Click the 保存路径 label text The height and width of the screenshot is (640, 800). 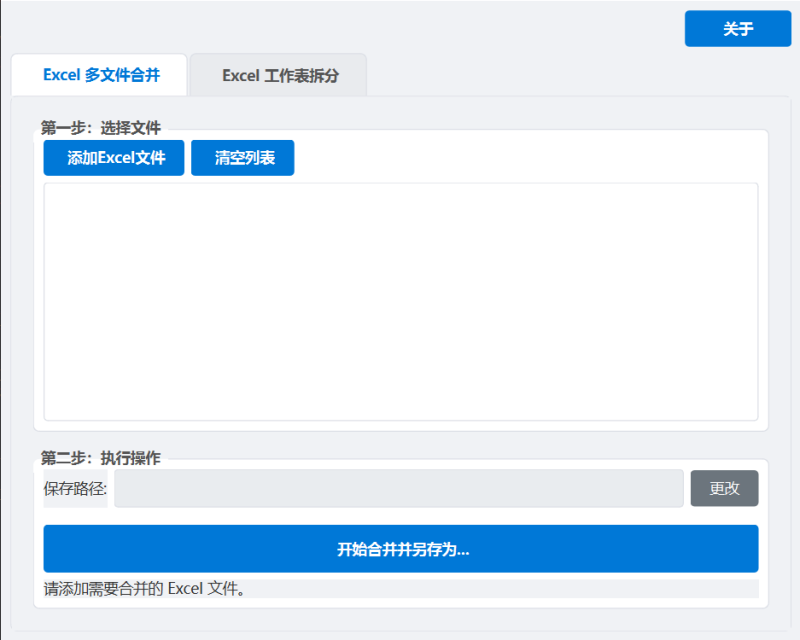pos(75,489)
